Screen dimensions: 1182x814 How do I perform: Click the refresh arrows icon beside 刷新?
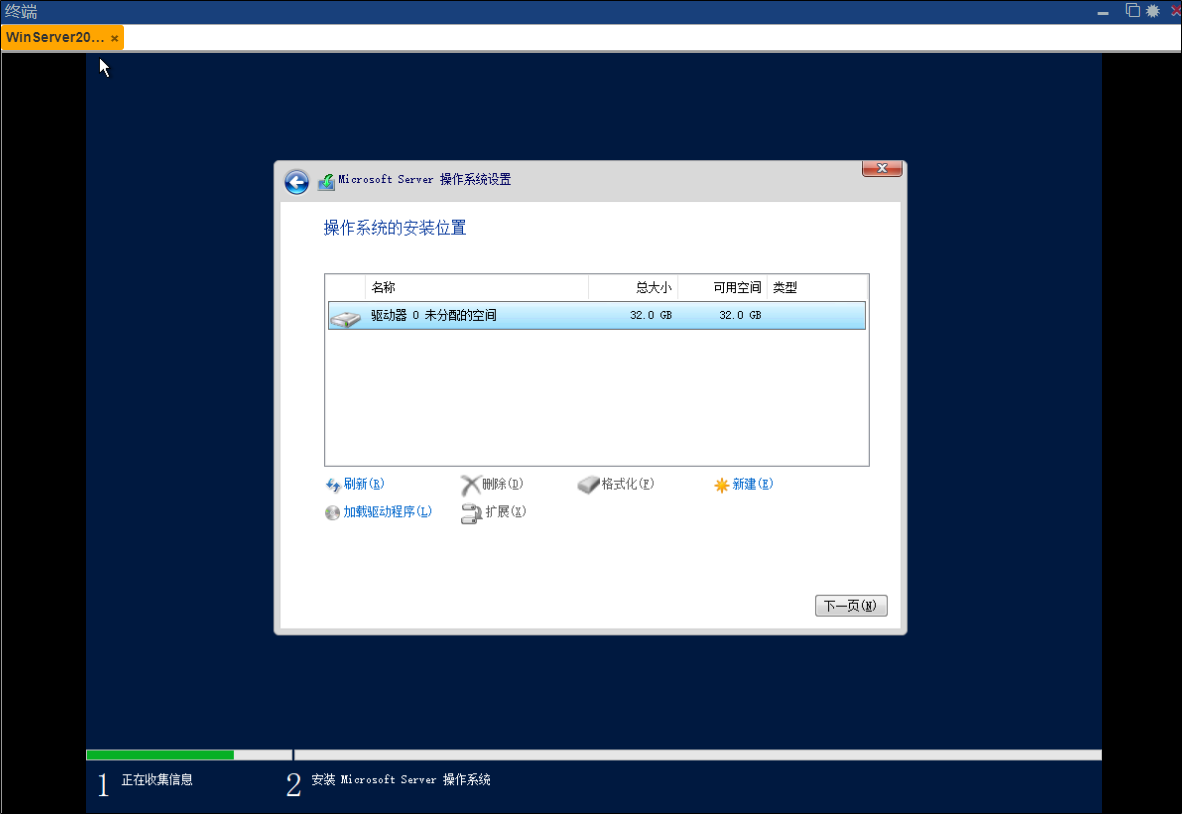(x=332, y=485)
